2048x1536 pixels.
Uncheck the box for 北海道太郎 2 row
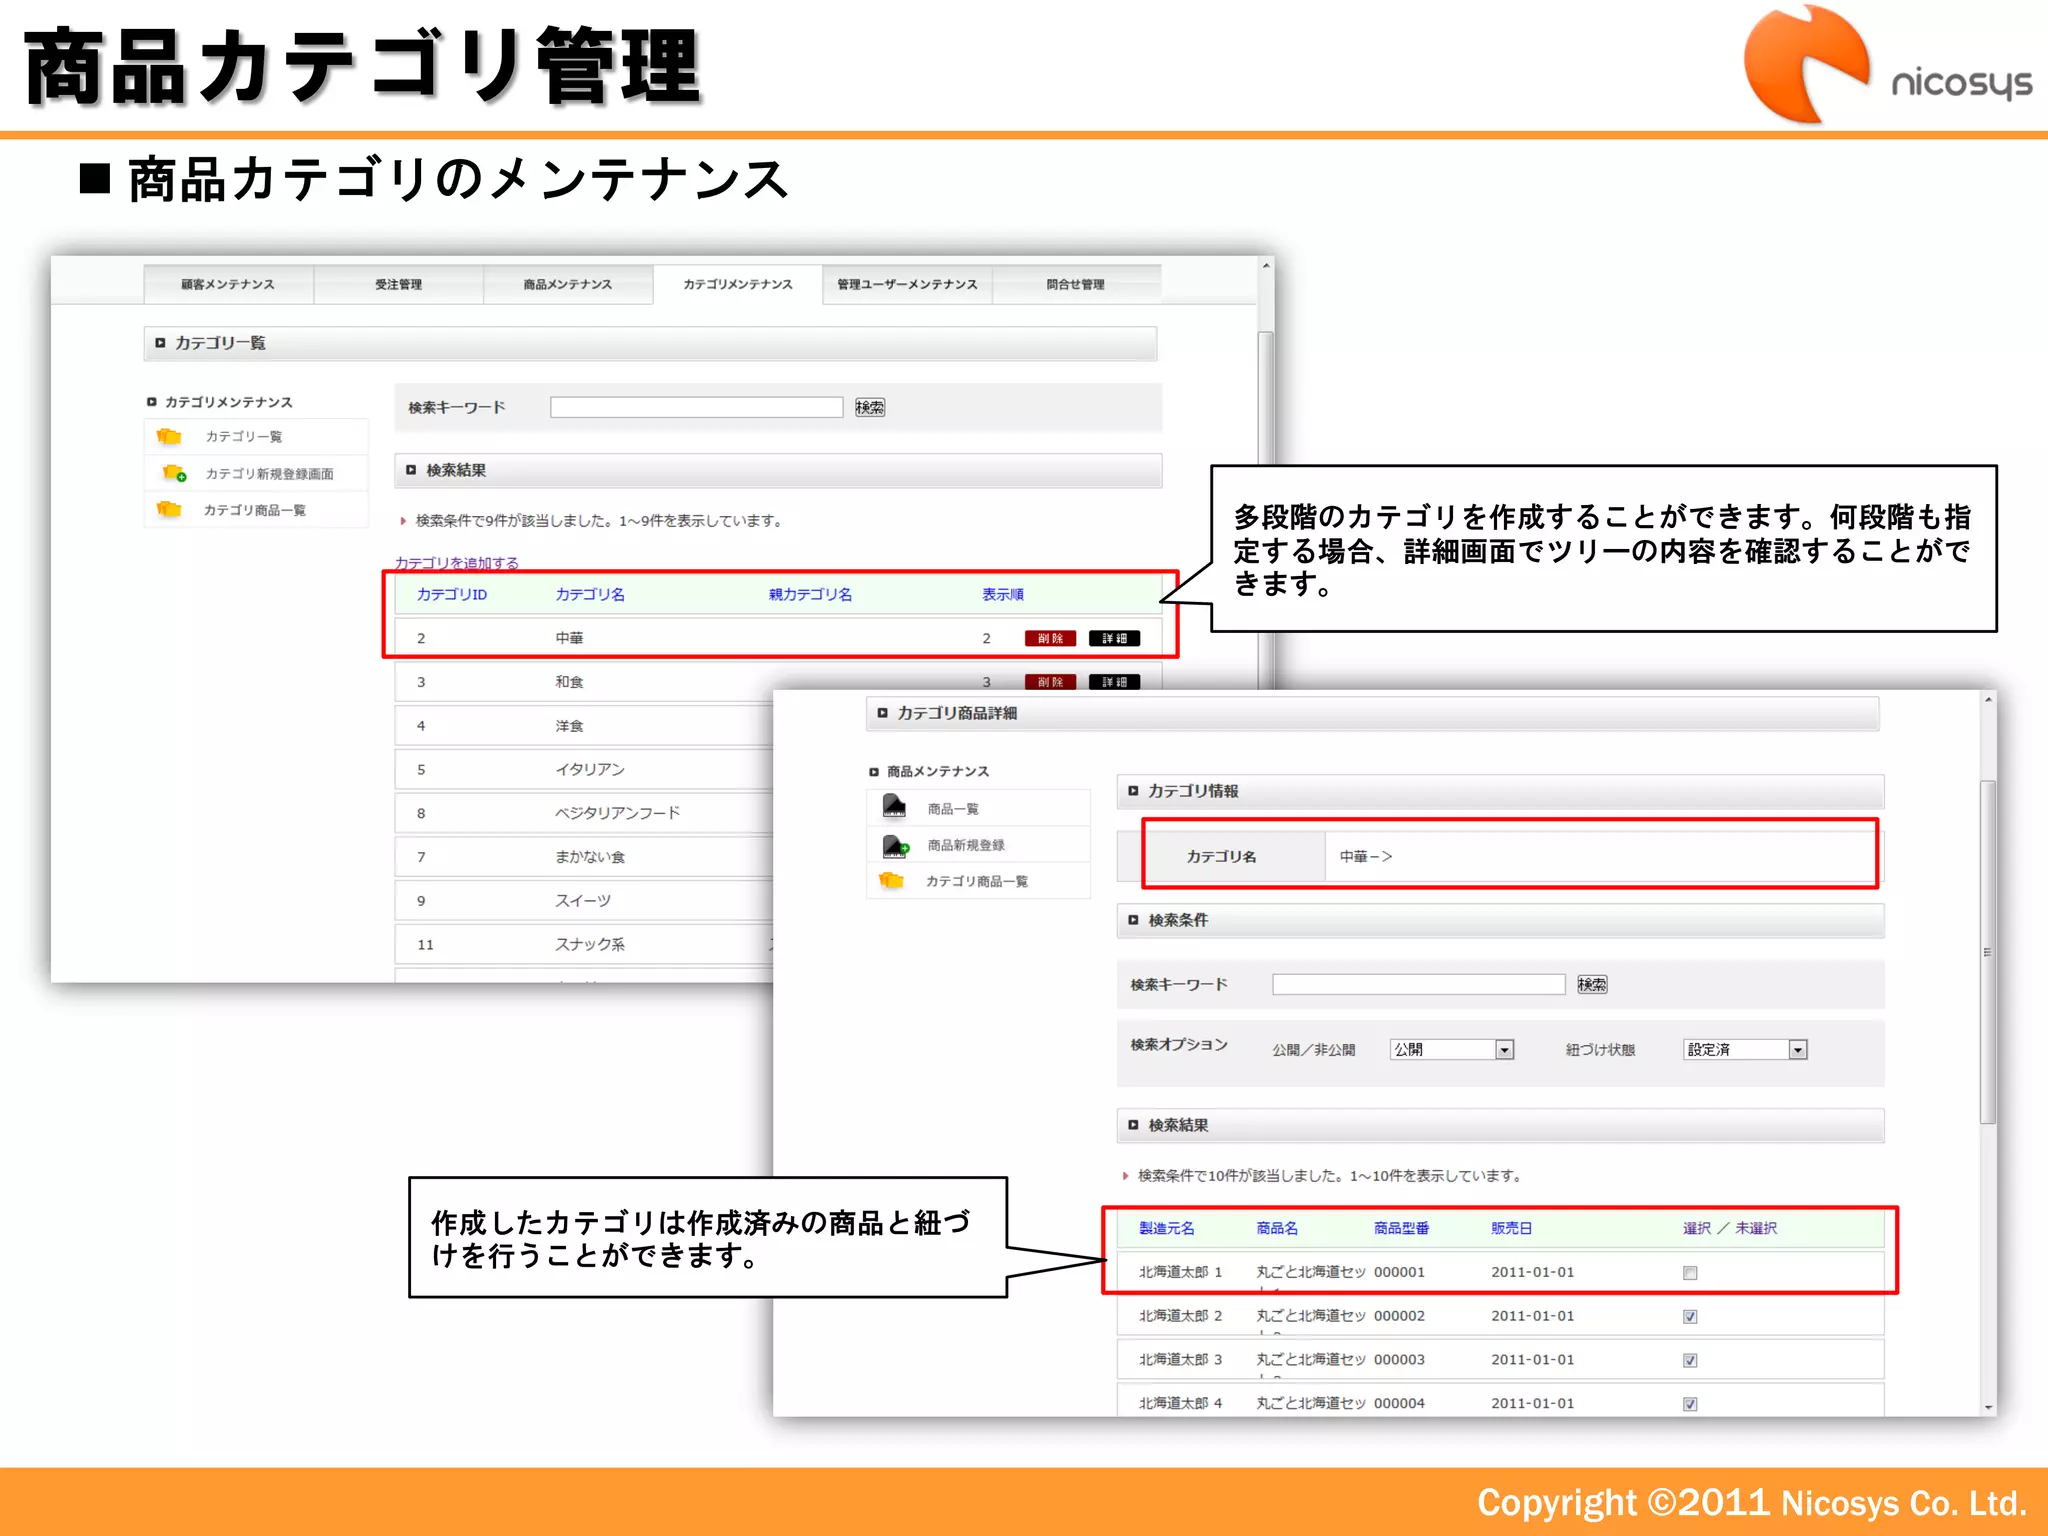(1690, 1317)
